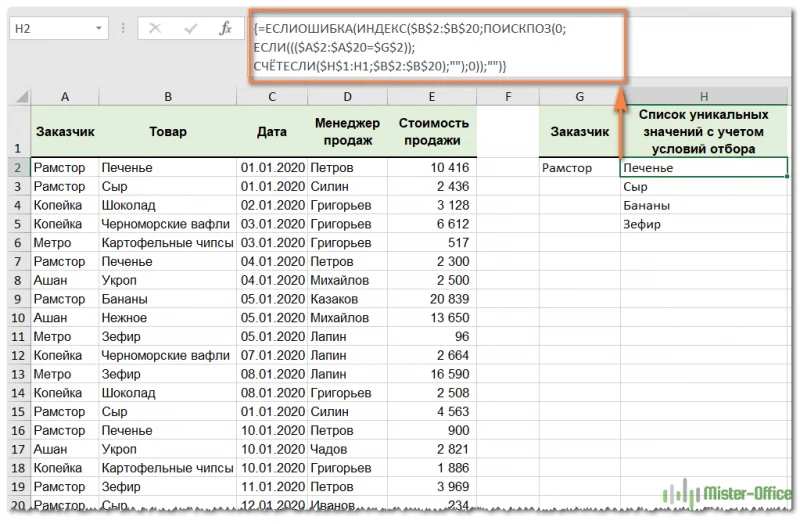
Task: Select row 2 header
Action: point(17,168)
